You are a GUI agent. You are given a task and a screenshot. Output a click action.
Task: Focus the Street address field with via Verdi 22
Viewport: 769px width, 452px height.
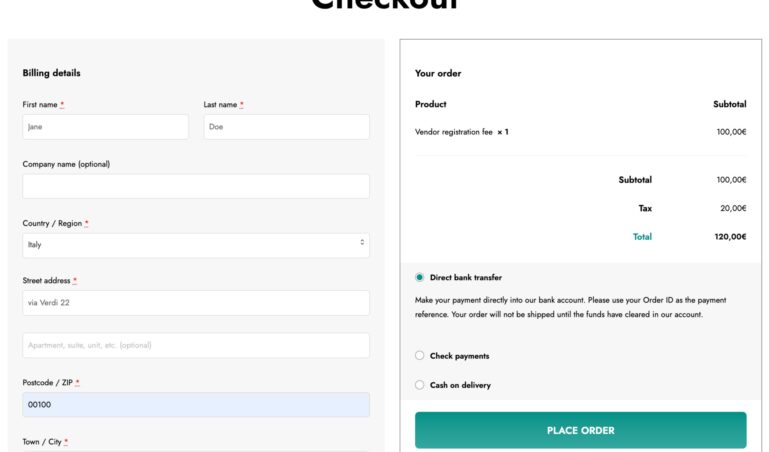(195, 303)
